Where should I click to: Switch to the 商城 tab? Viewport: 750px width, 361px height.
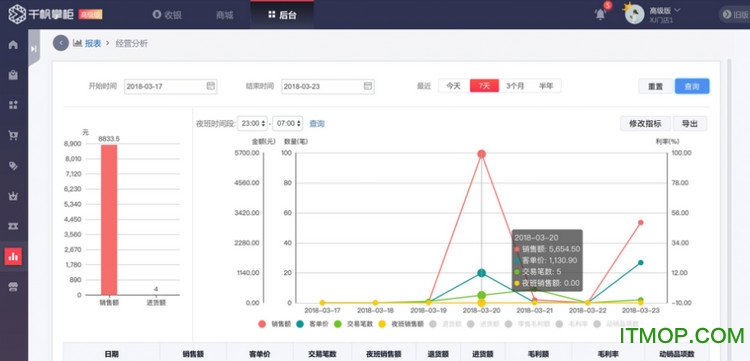pyautogui.click(x=224, y=15)
